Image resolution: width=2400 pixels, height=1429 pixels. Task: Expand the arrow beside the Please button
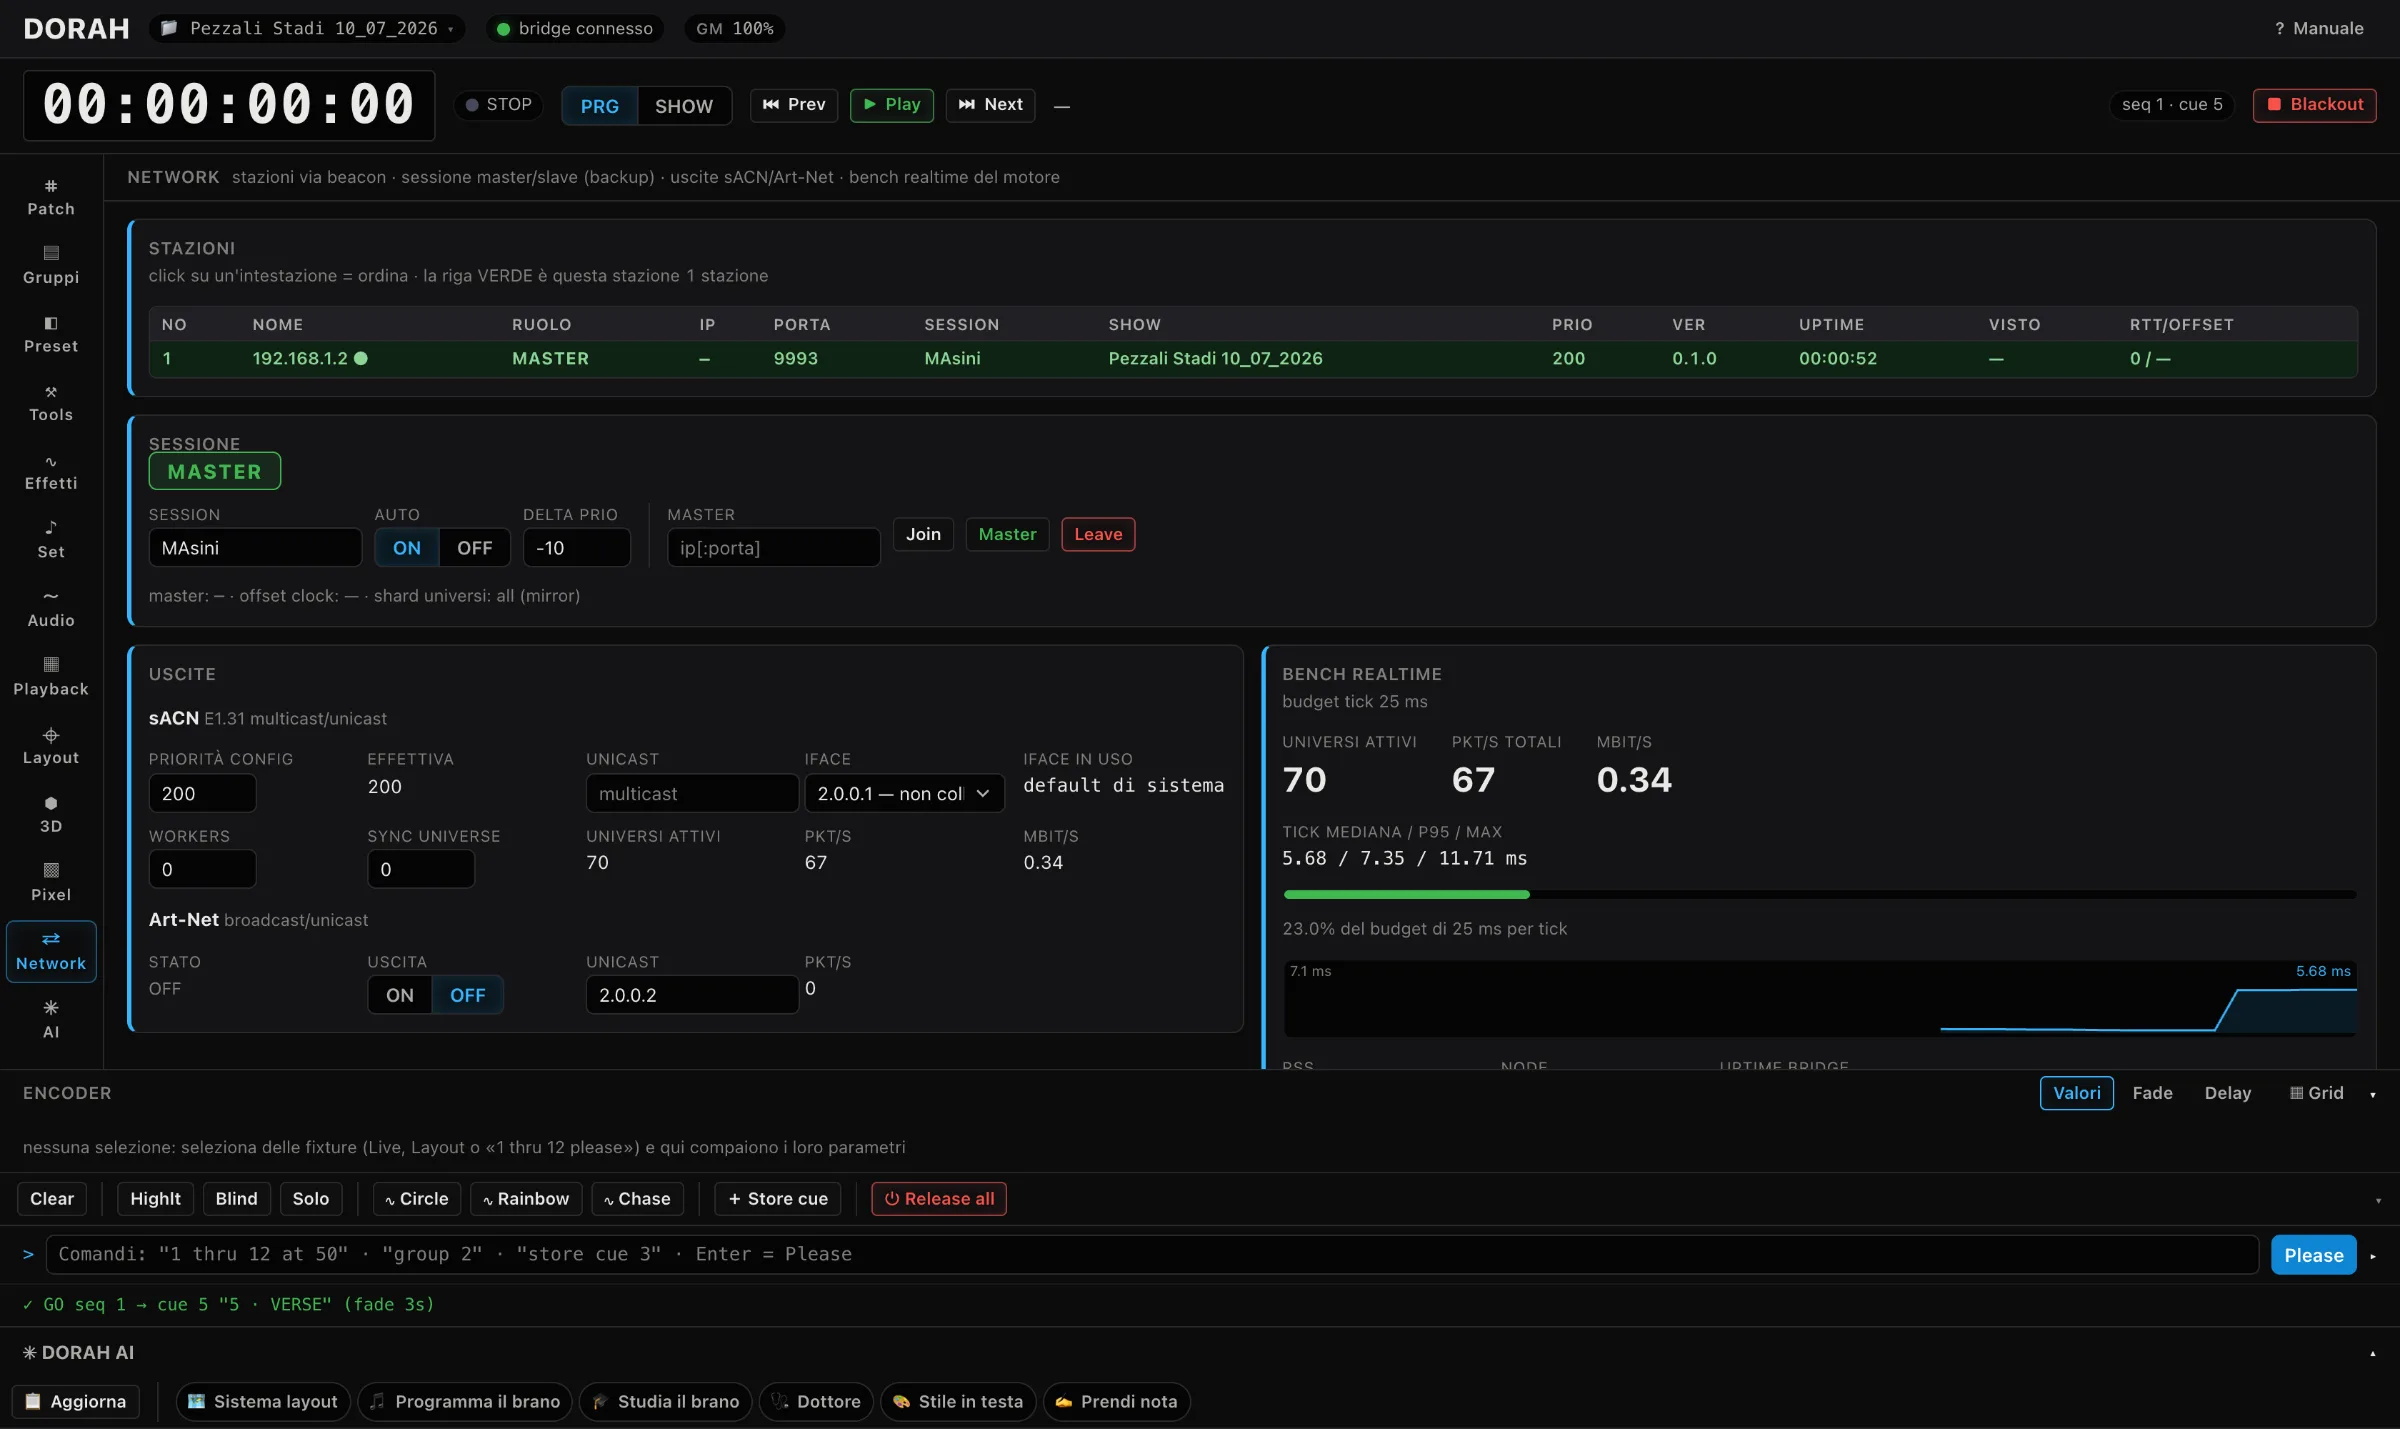2373,1256
